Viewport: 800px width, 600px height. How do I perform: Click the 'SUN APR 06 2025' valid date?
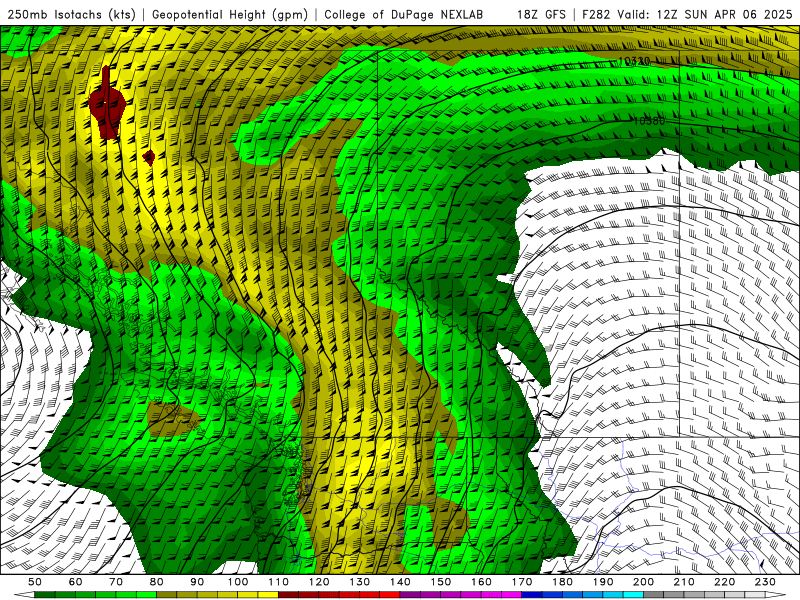[738, 14]
